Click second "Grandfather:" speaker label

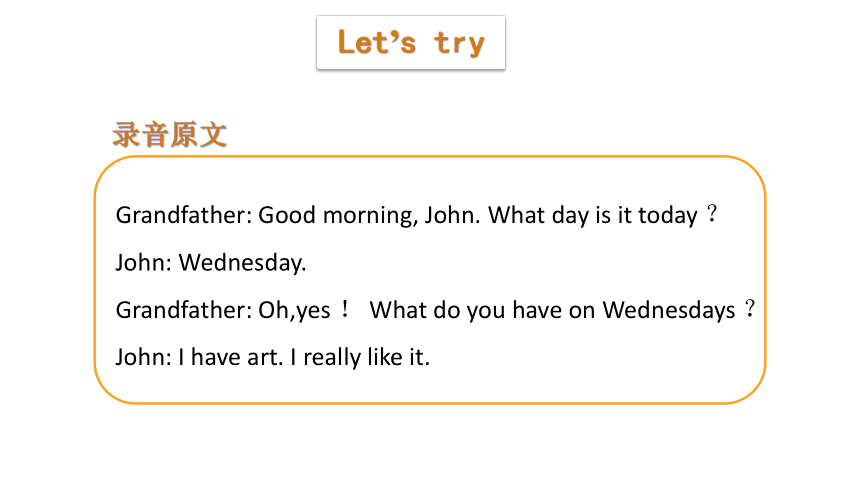[184, 311]
